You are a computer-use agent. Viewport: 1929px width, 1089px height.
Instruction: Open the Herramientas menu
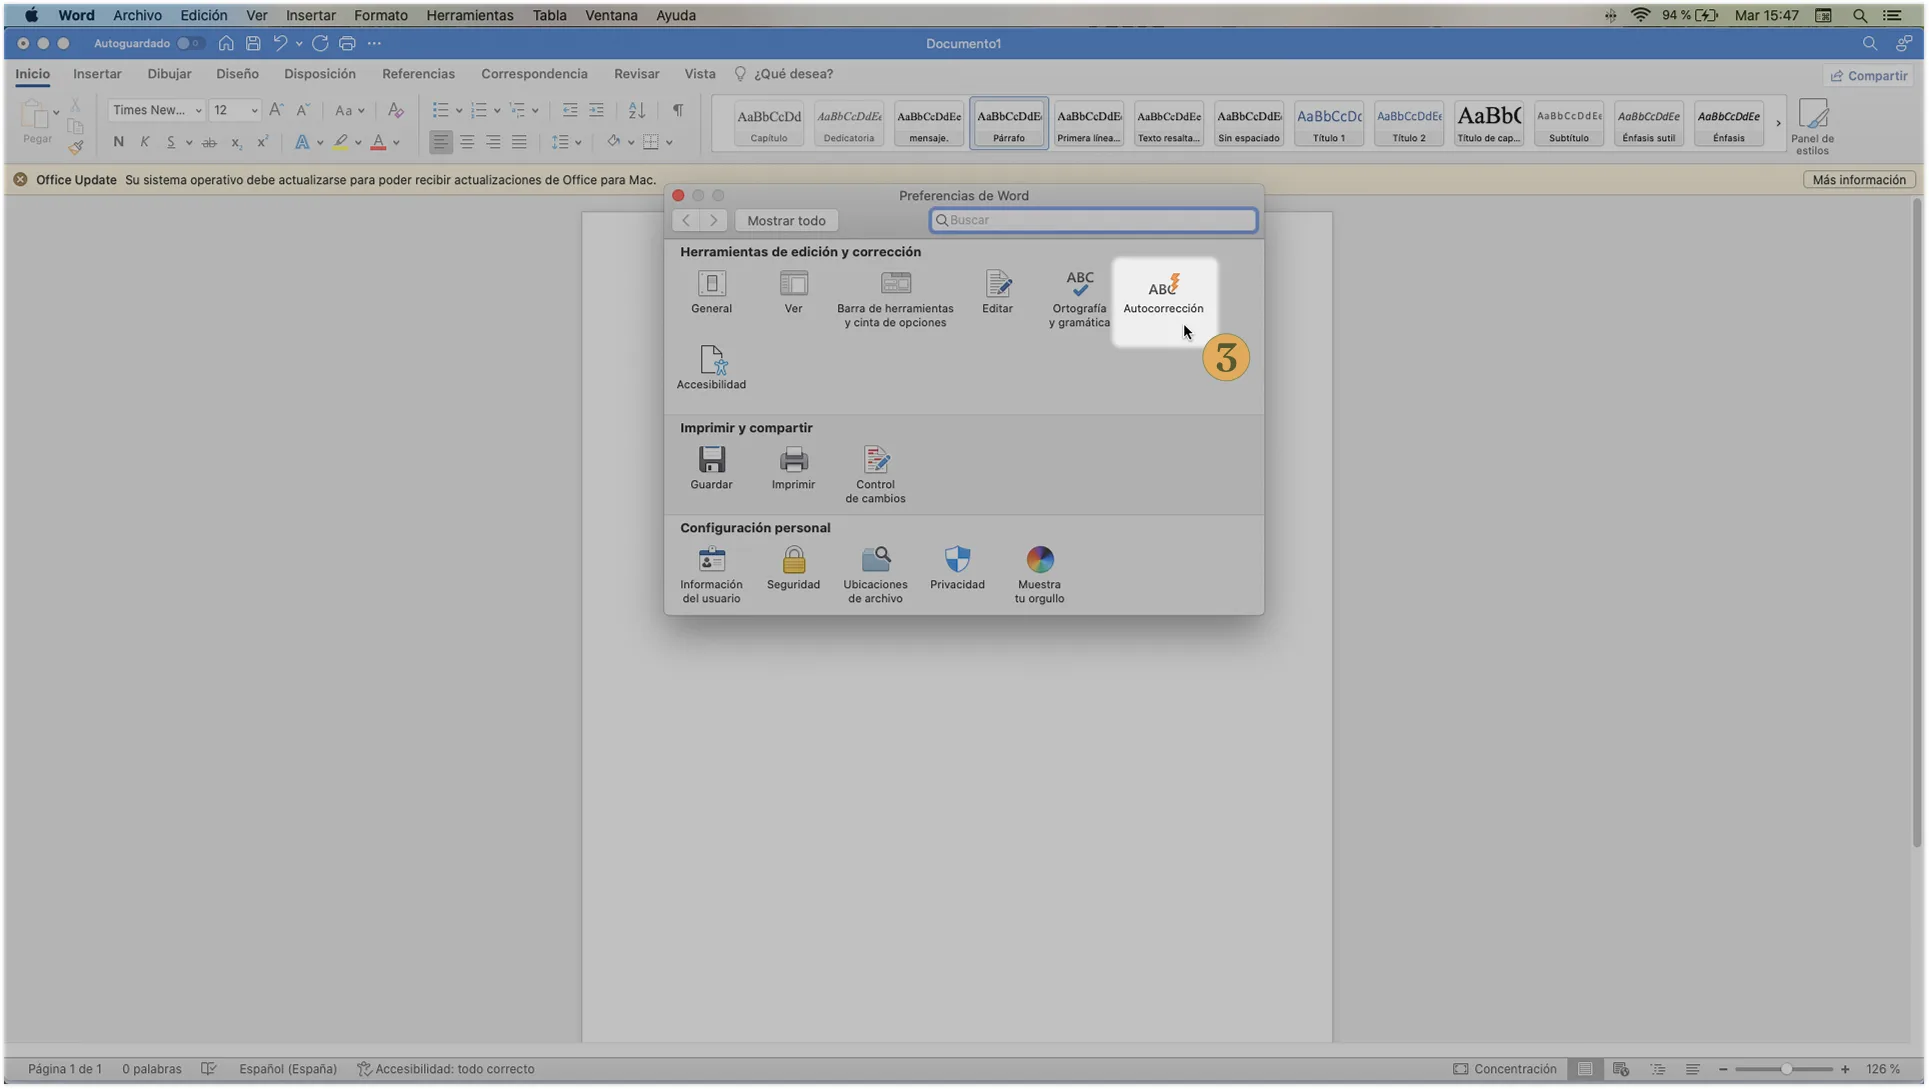470,15
